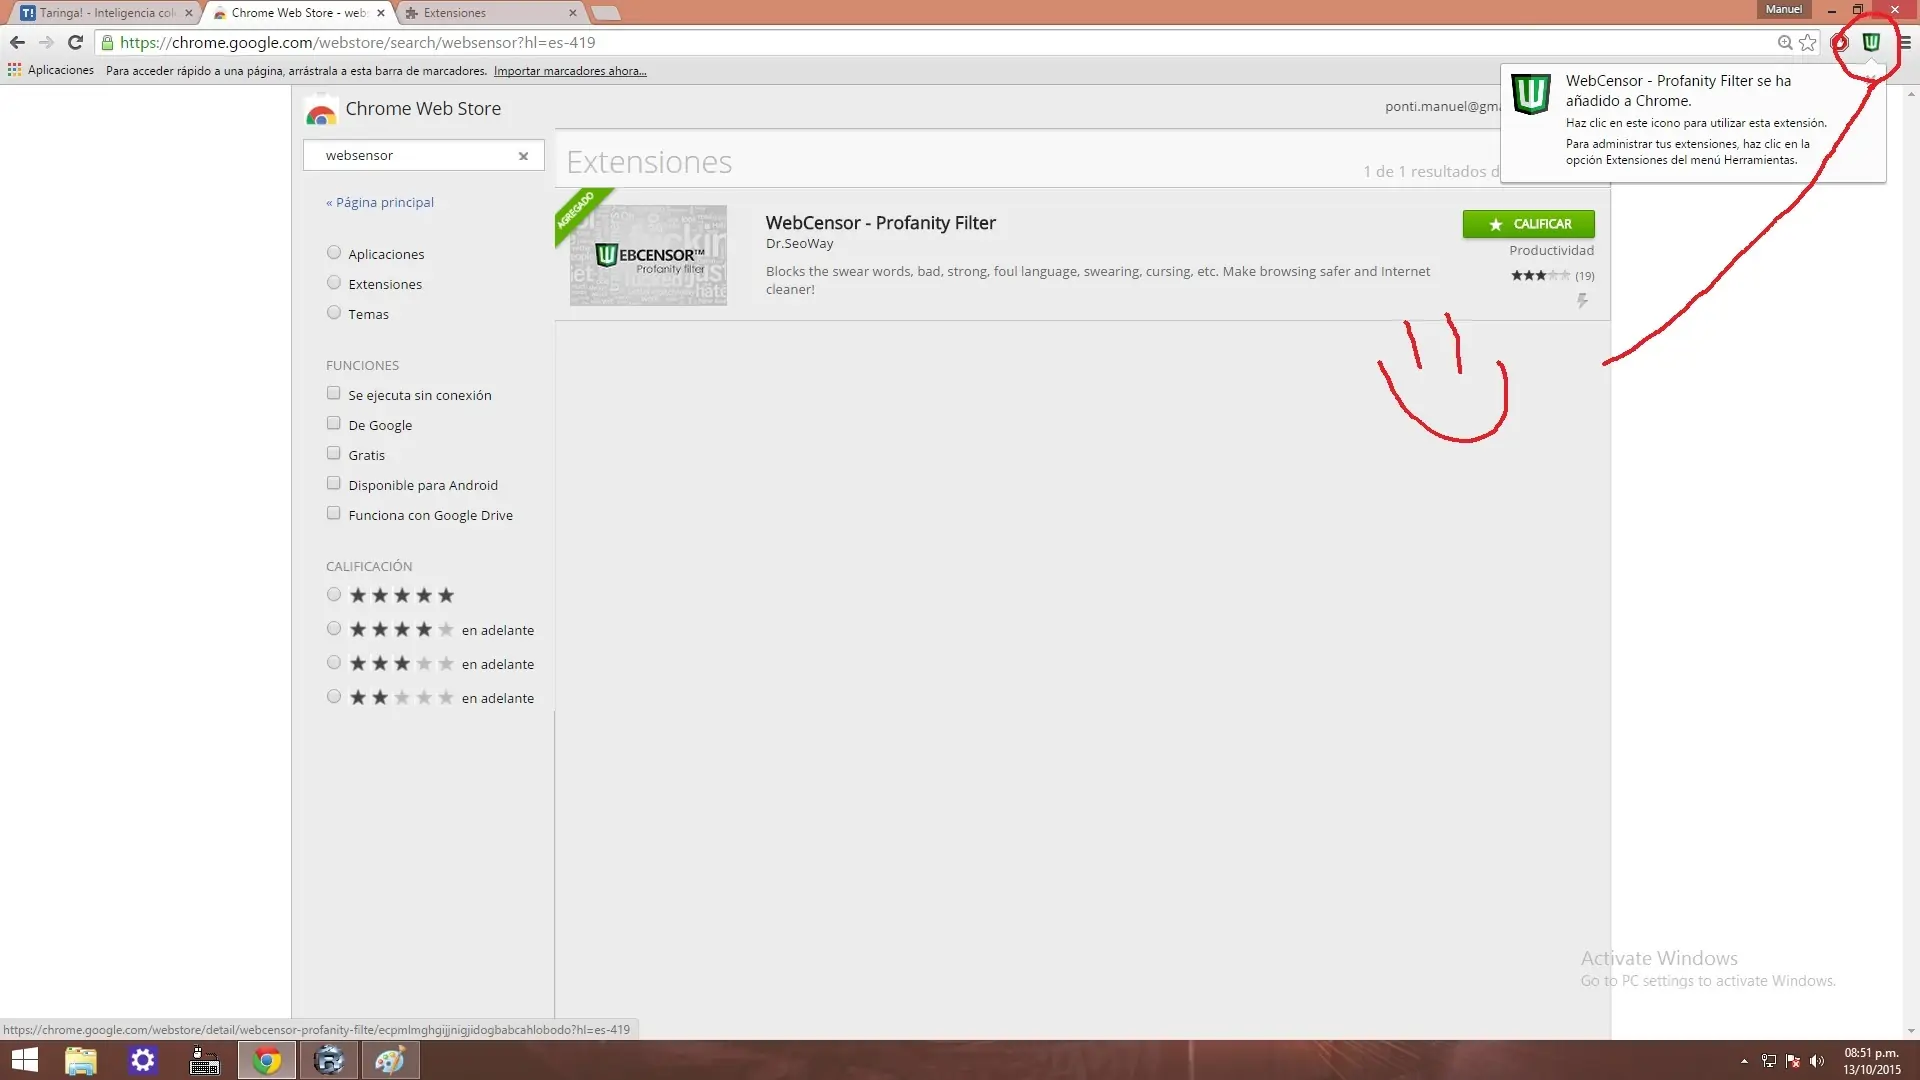Select the Extensiones radio filter
The width and height of the screenshot is (1920, 1080).
tap(334, 283)
